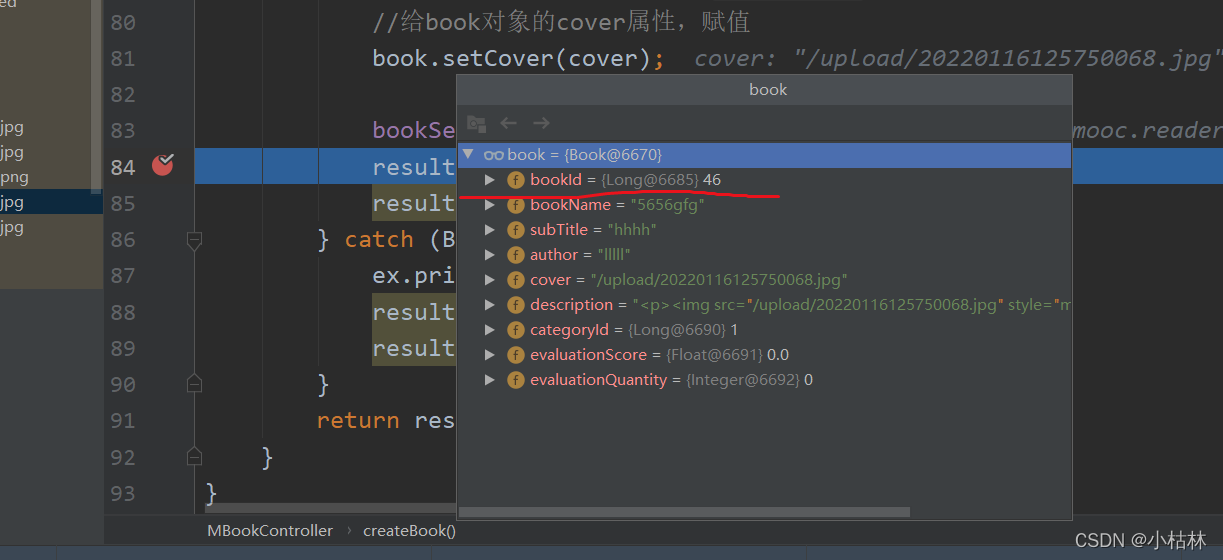This screenshot has height=560, width=1223.
Task: Click the back arrow in book popup
Action: [x=508, y=123]
